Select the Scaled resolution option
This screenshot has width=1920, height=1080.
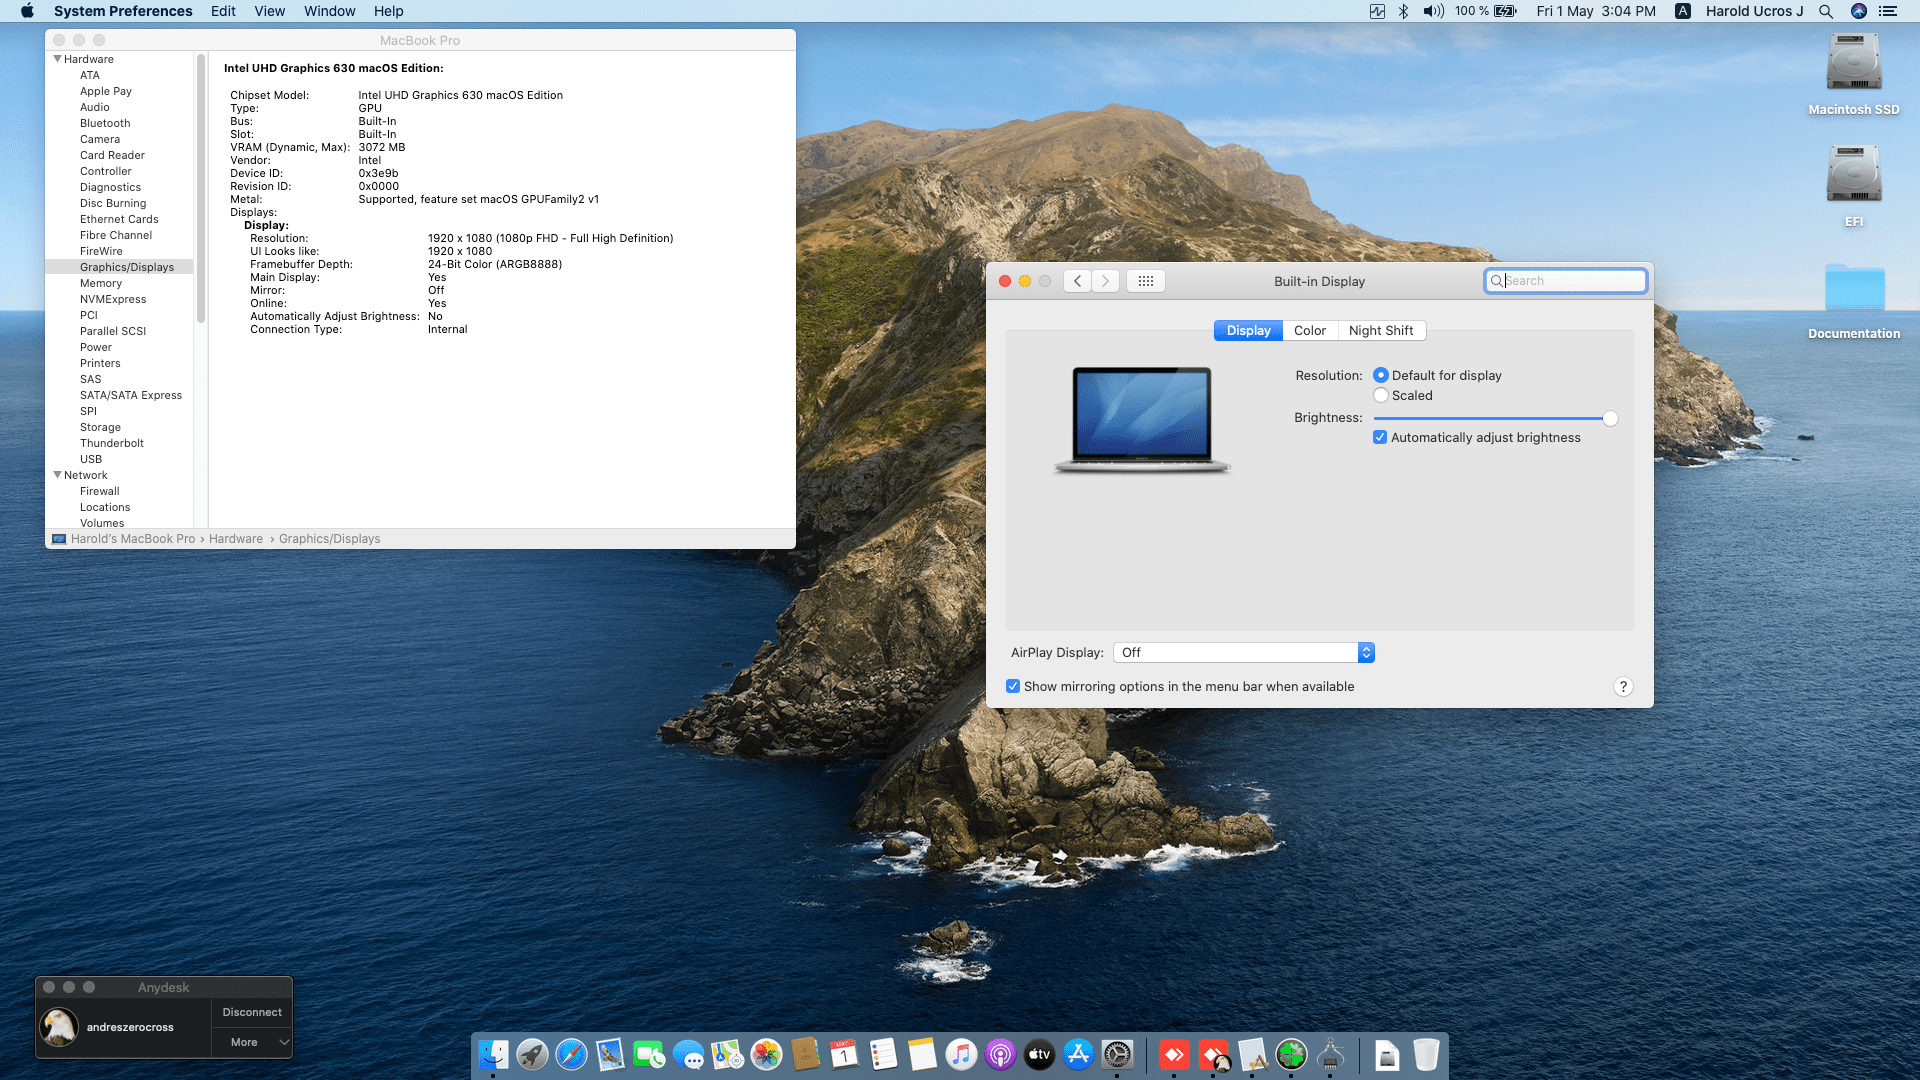tap(1381, 395)
